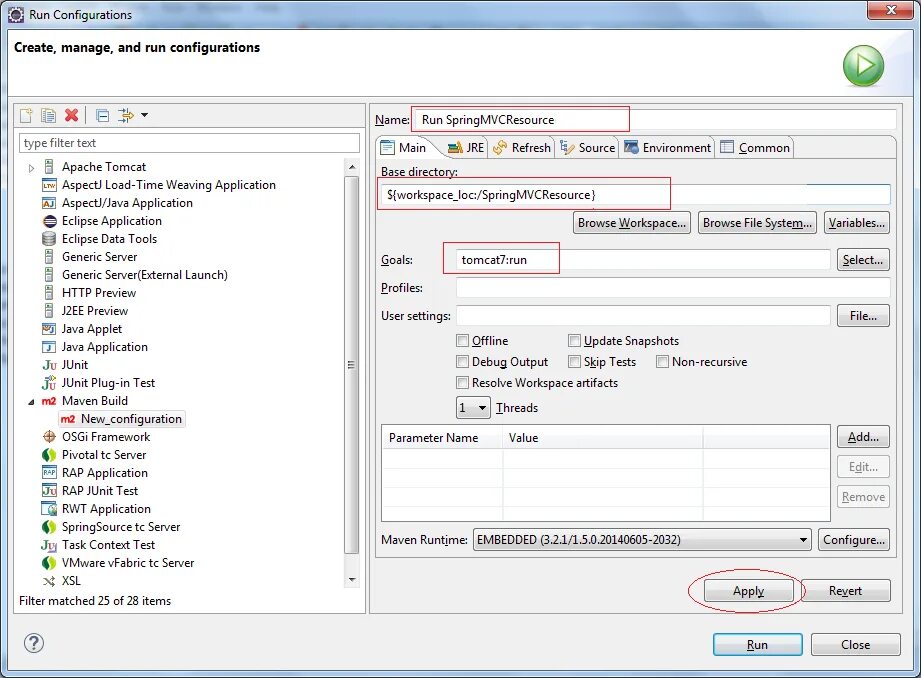
Task: Click the Java Application icon
Action: point(49,347)
